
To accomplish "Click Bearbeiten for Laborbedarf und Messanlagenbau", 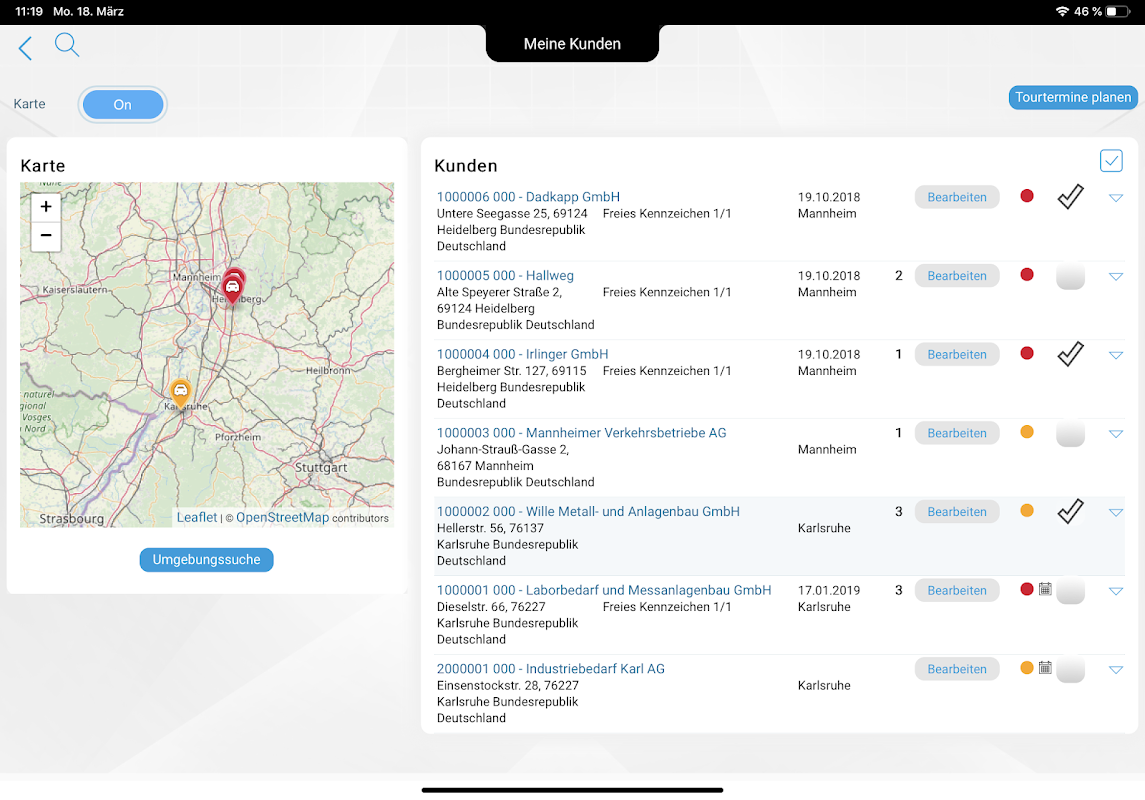I will (x=957, y=591).
